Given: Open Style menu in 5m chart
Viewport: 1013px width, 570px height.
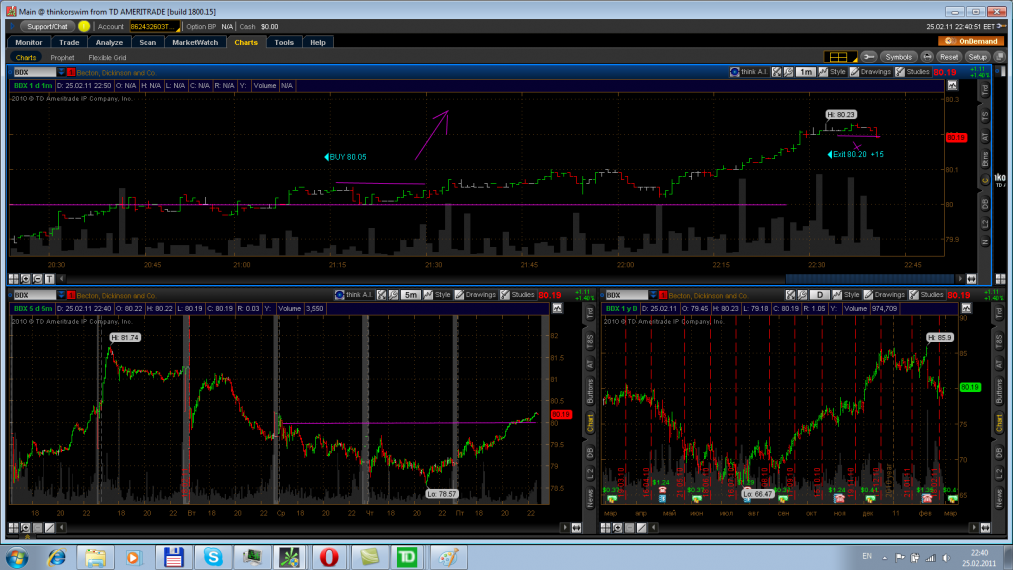Looking at the screenshot, I should point(437,295).
